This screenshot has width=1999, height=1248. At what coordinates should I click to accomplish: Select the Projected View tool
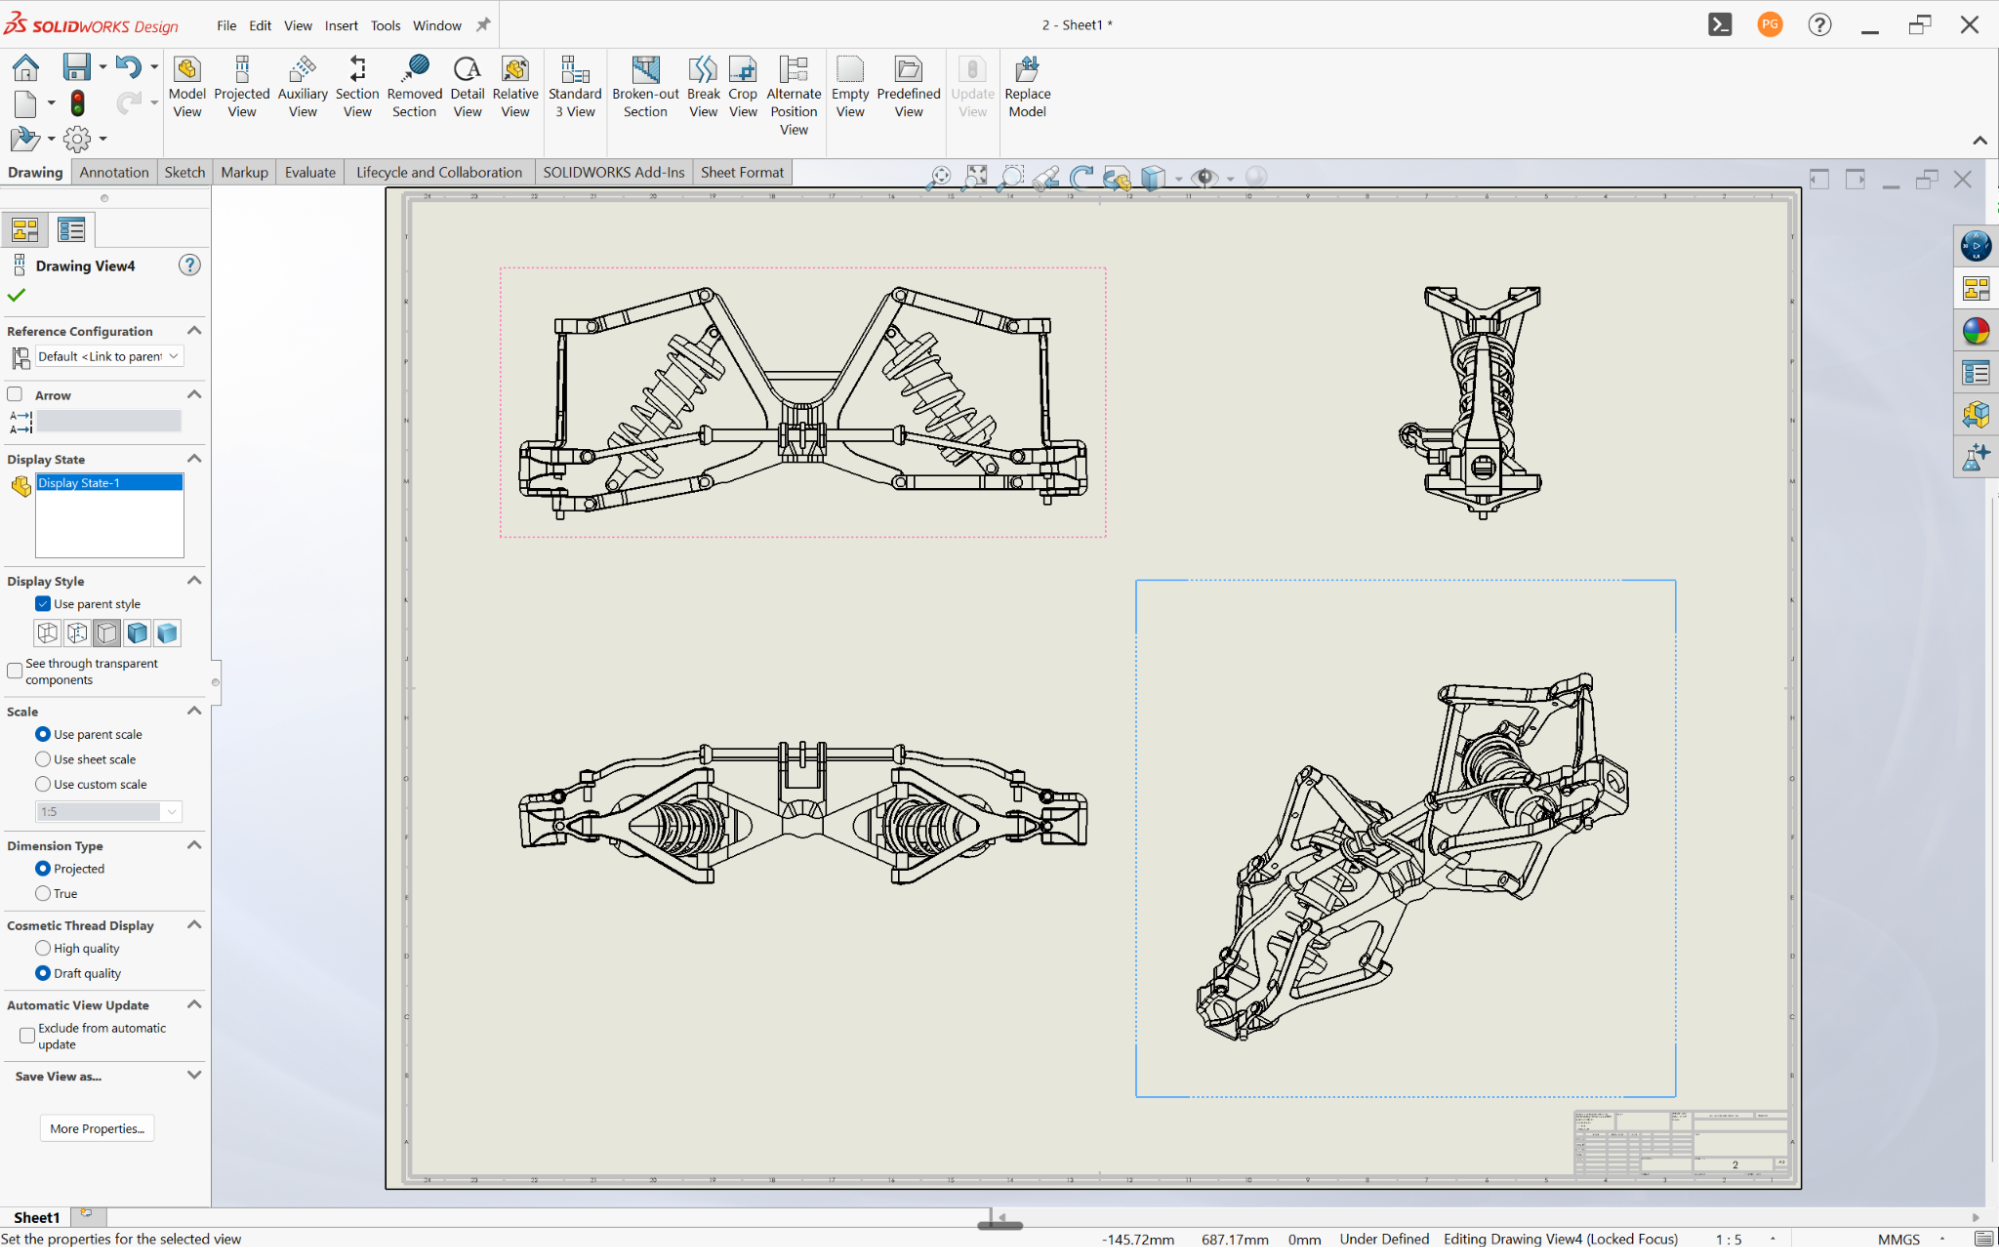point(241,87)
